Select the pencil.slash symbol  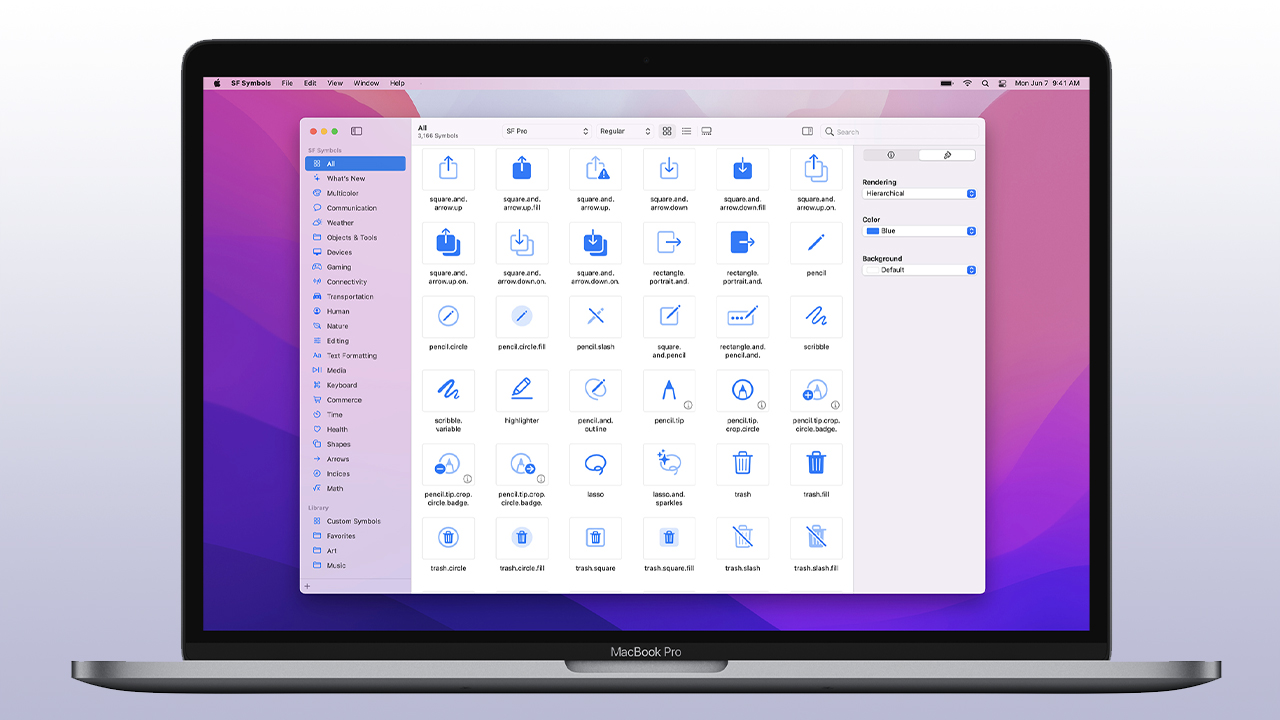pos(595,317)
